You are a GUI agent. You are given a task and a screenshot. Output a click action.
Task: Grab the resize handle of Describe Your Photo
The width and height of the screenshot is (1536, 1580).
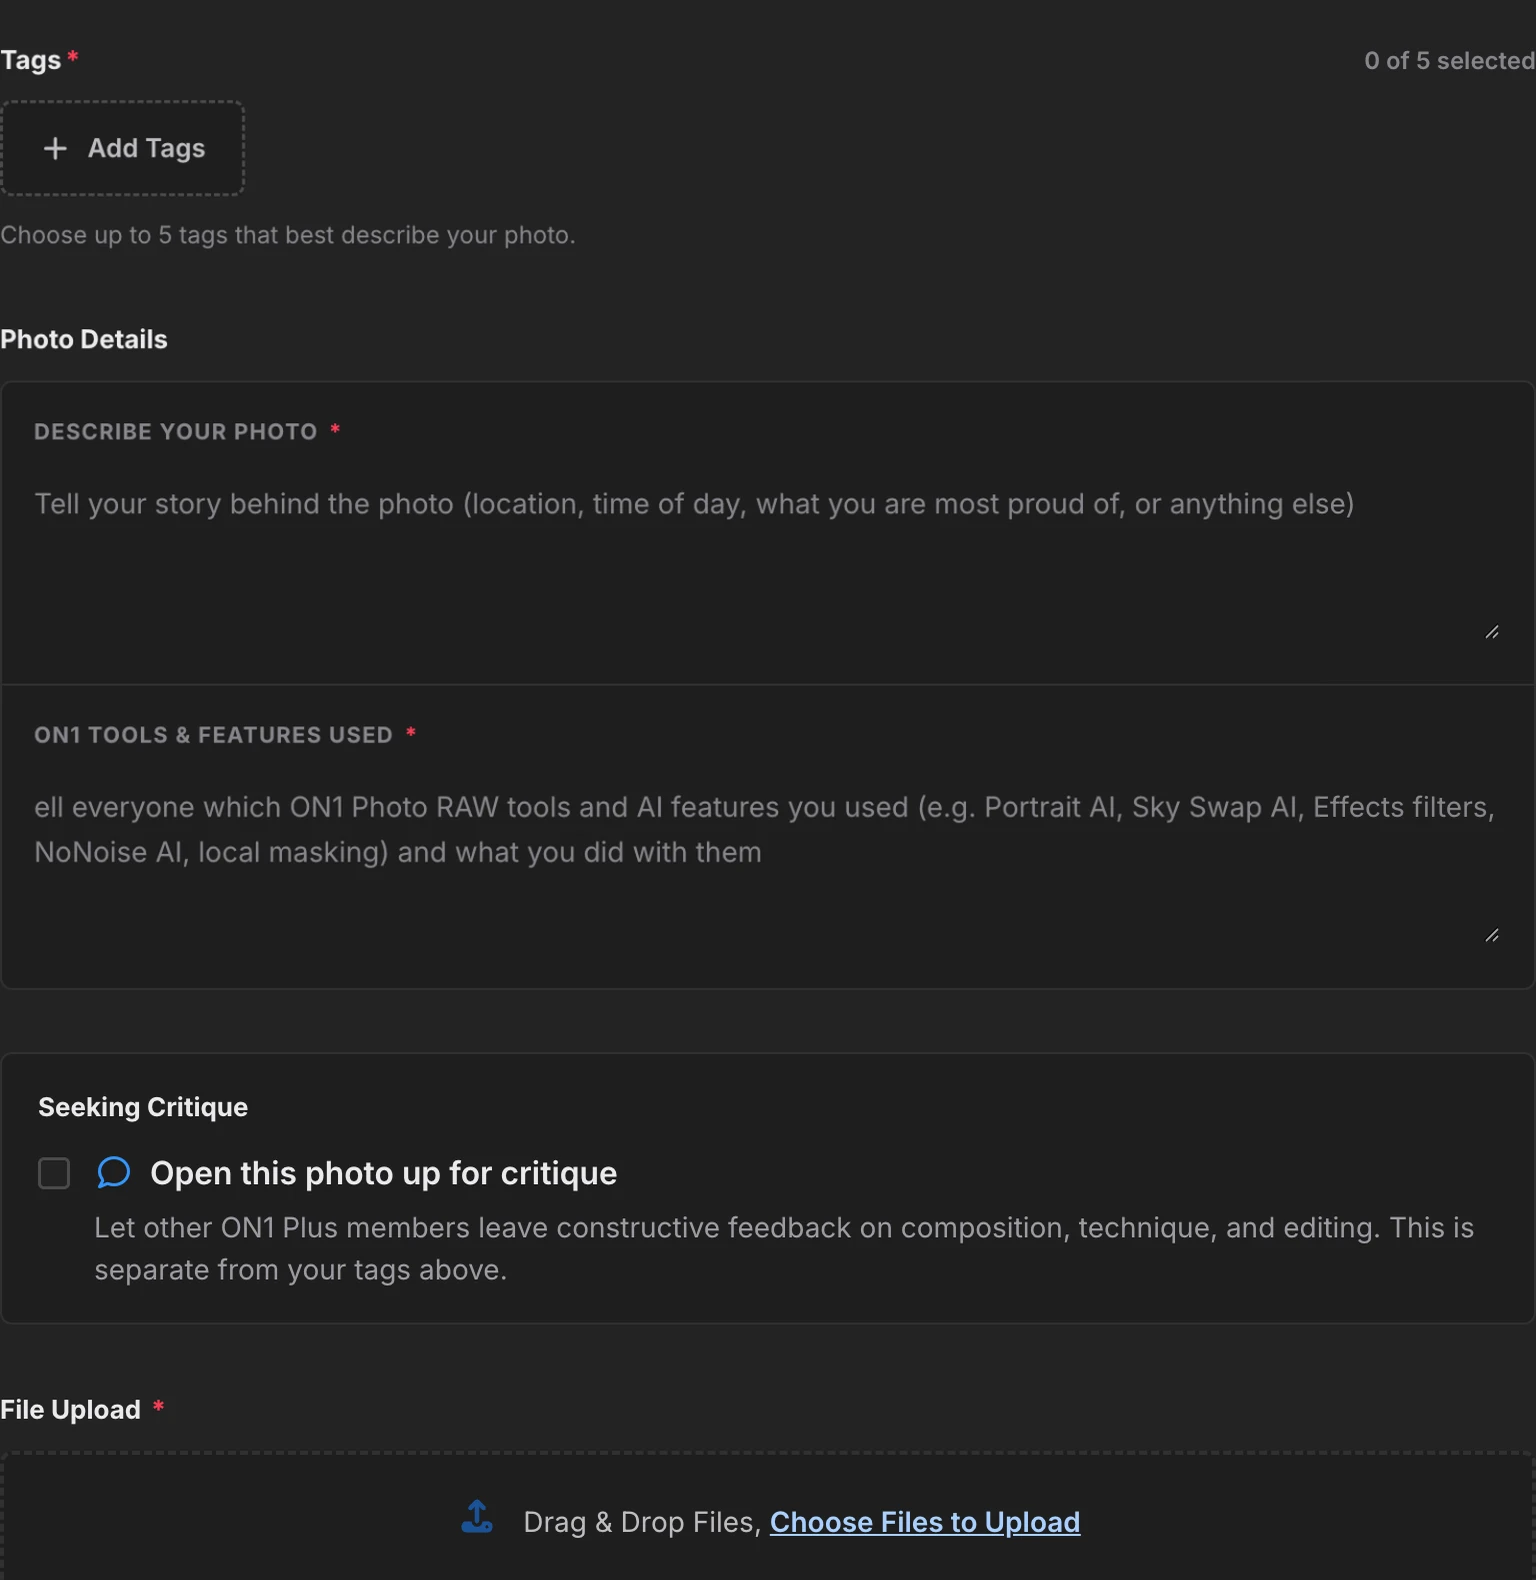1492,632
